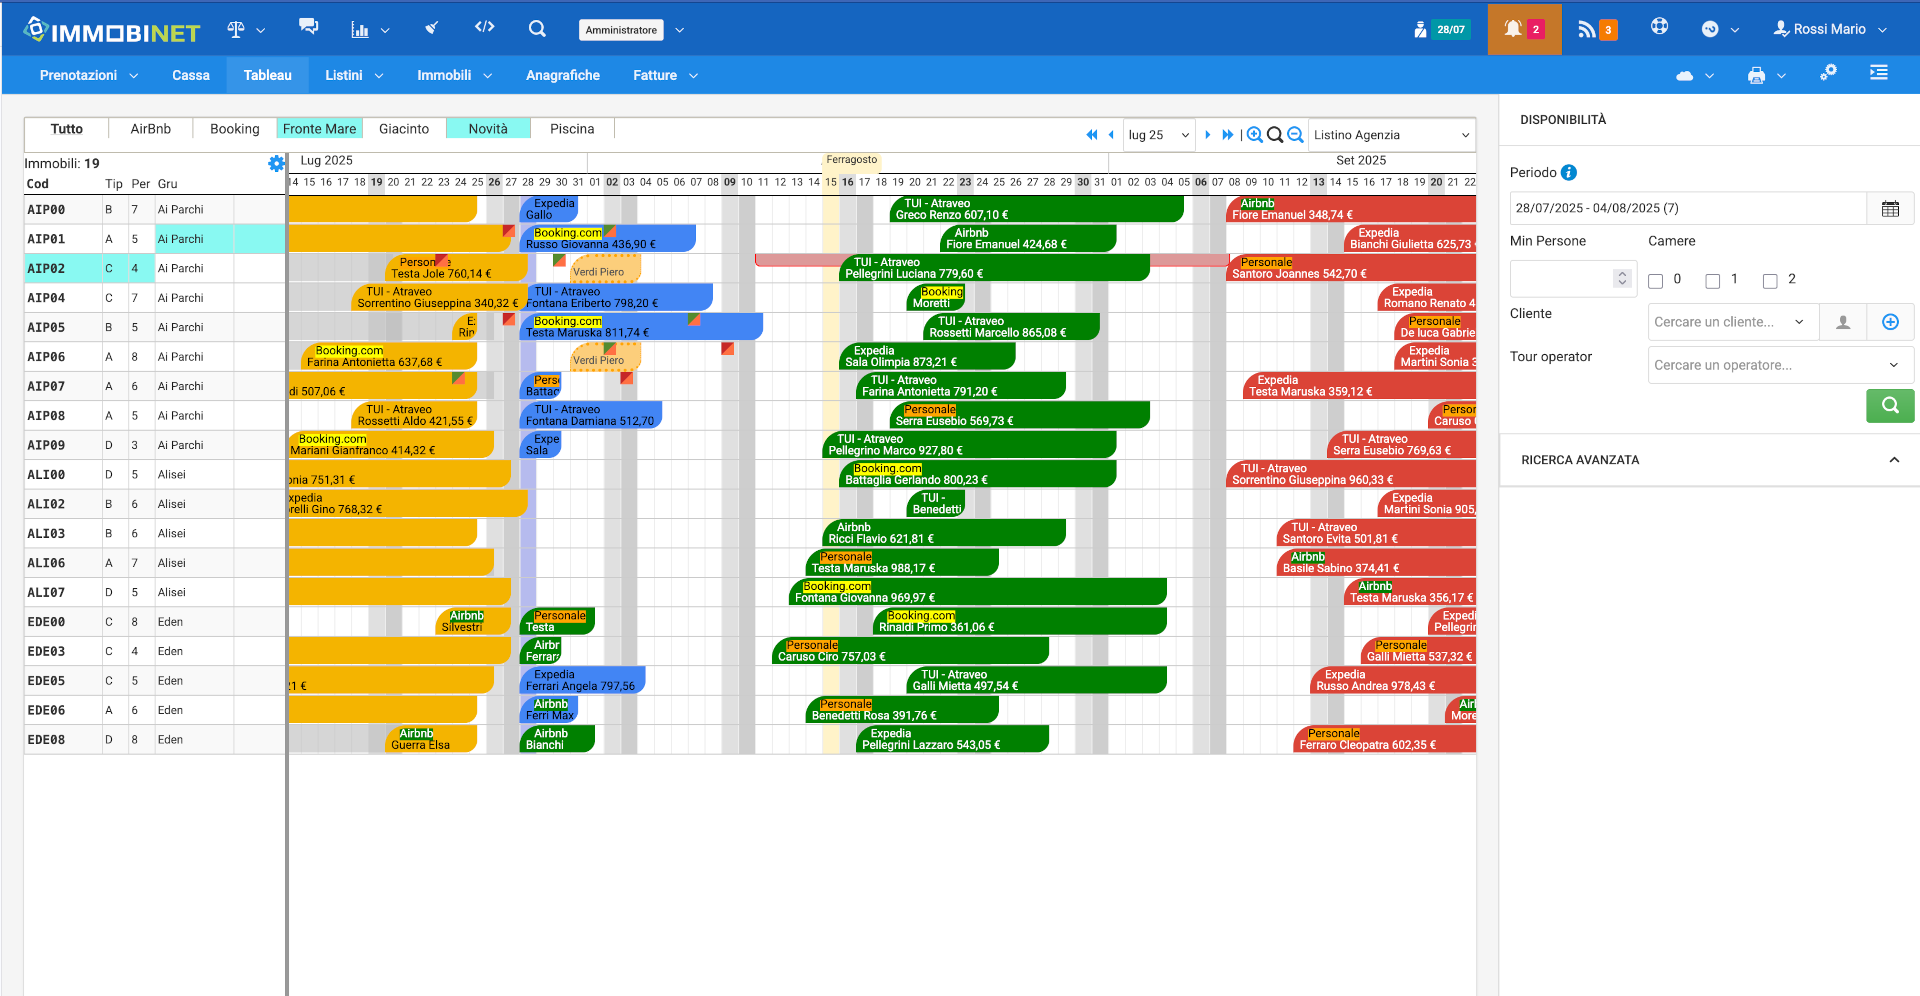This screenshot has height=996, width=1920.
Task: Open the Amministratore role dropdown
Action: click(631, 30)
